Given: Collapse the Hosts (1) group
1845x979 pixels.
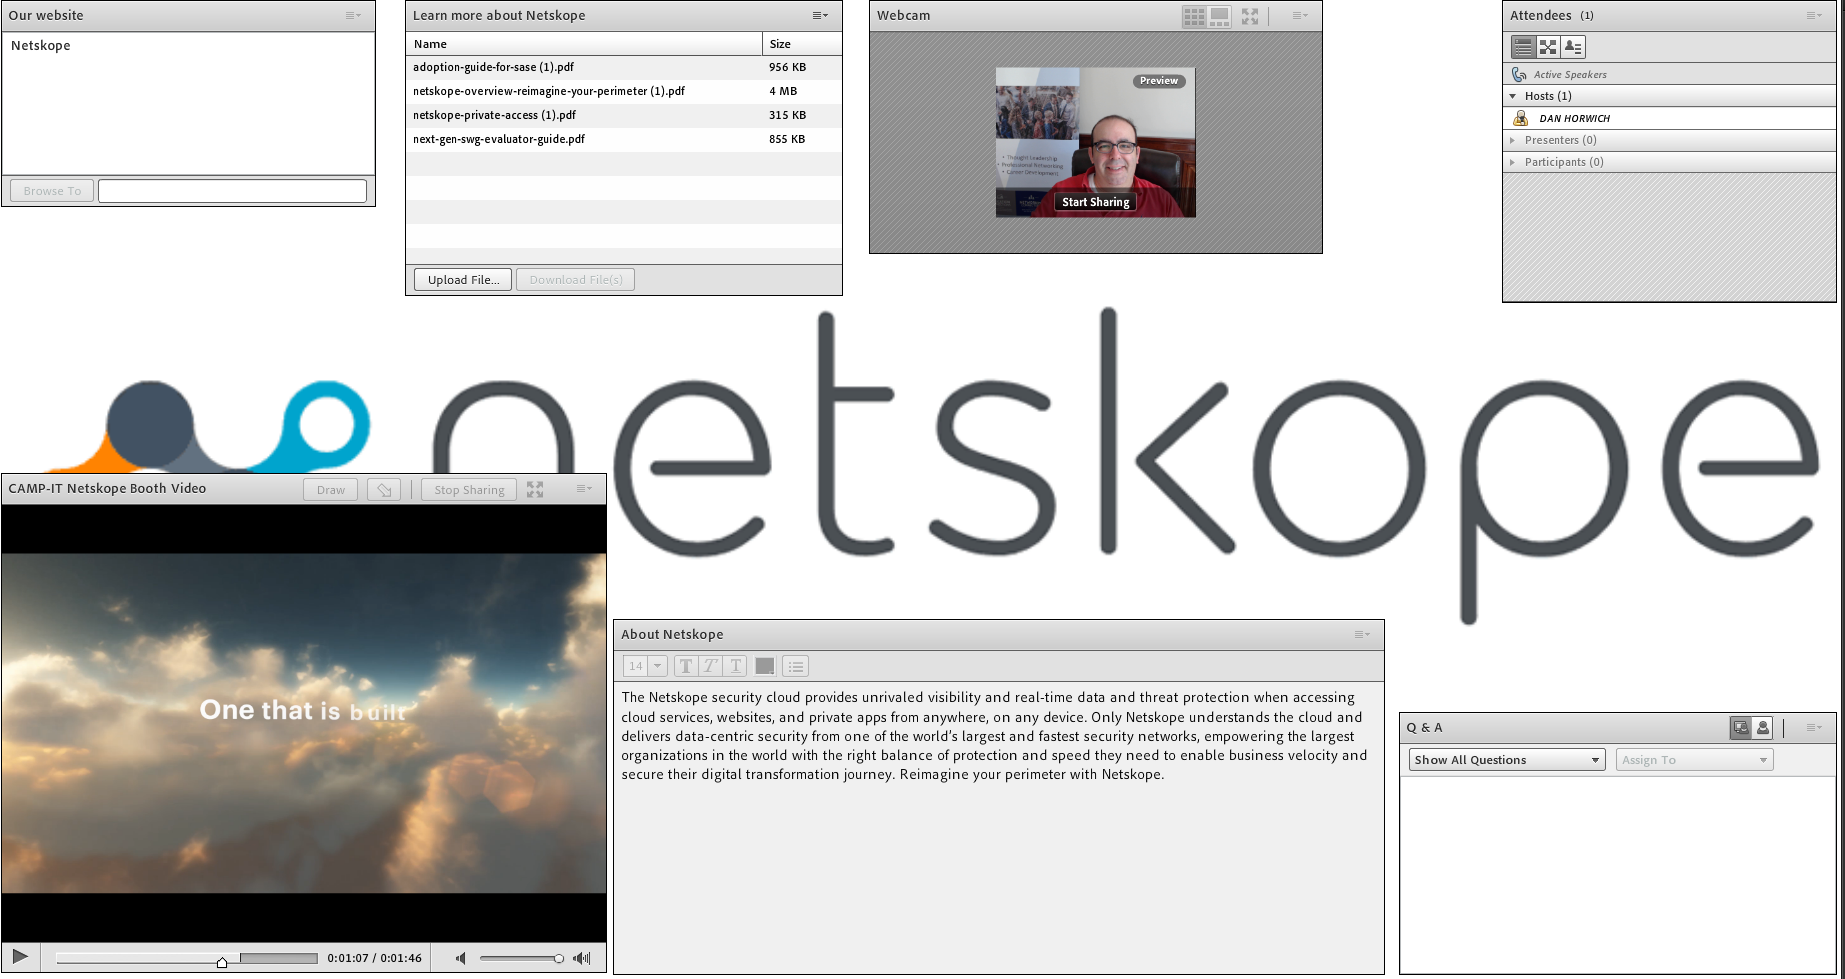Looking at the screenshot, I should 1513,96.
